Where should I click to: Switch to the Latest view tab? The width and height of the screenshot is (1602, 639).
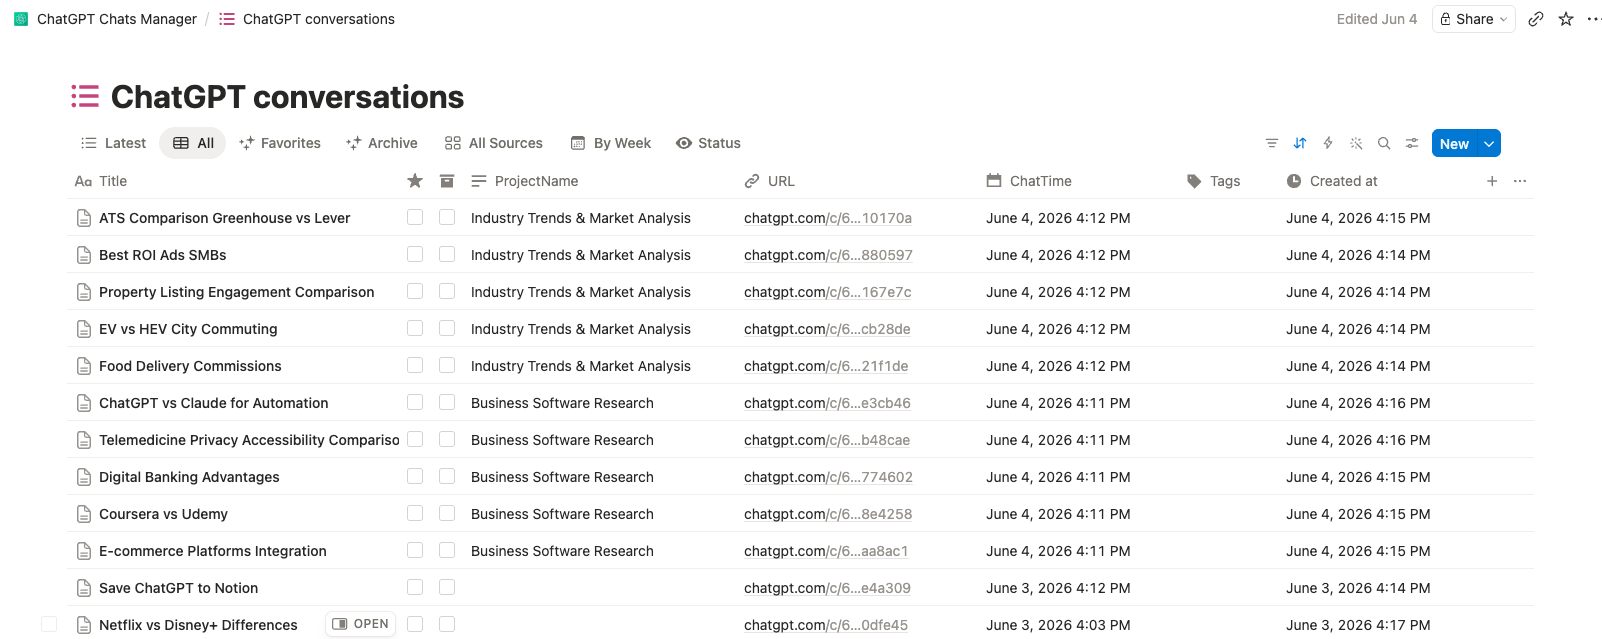point(114,143)
